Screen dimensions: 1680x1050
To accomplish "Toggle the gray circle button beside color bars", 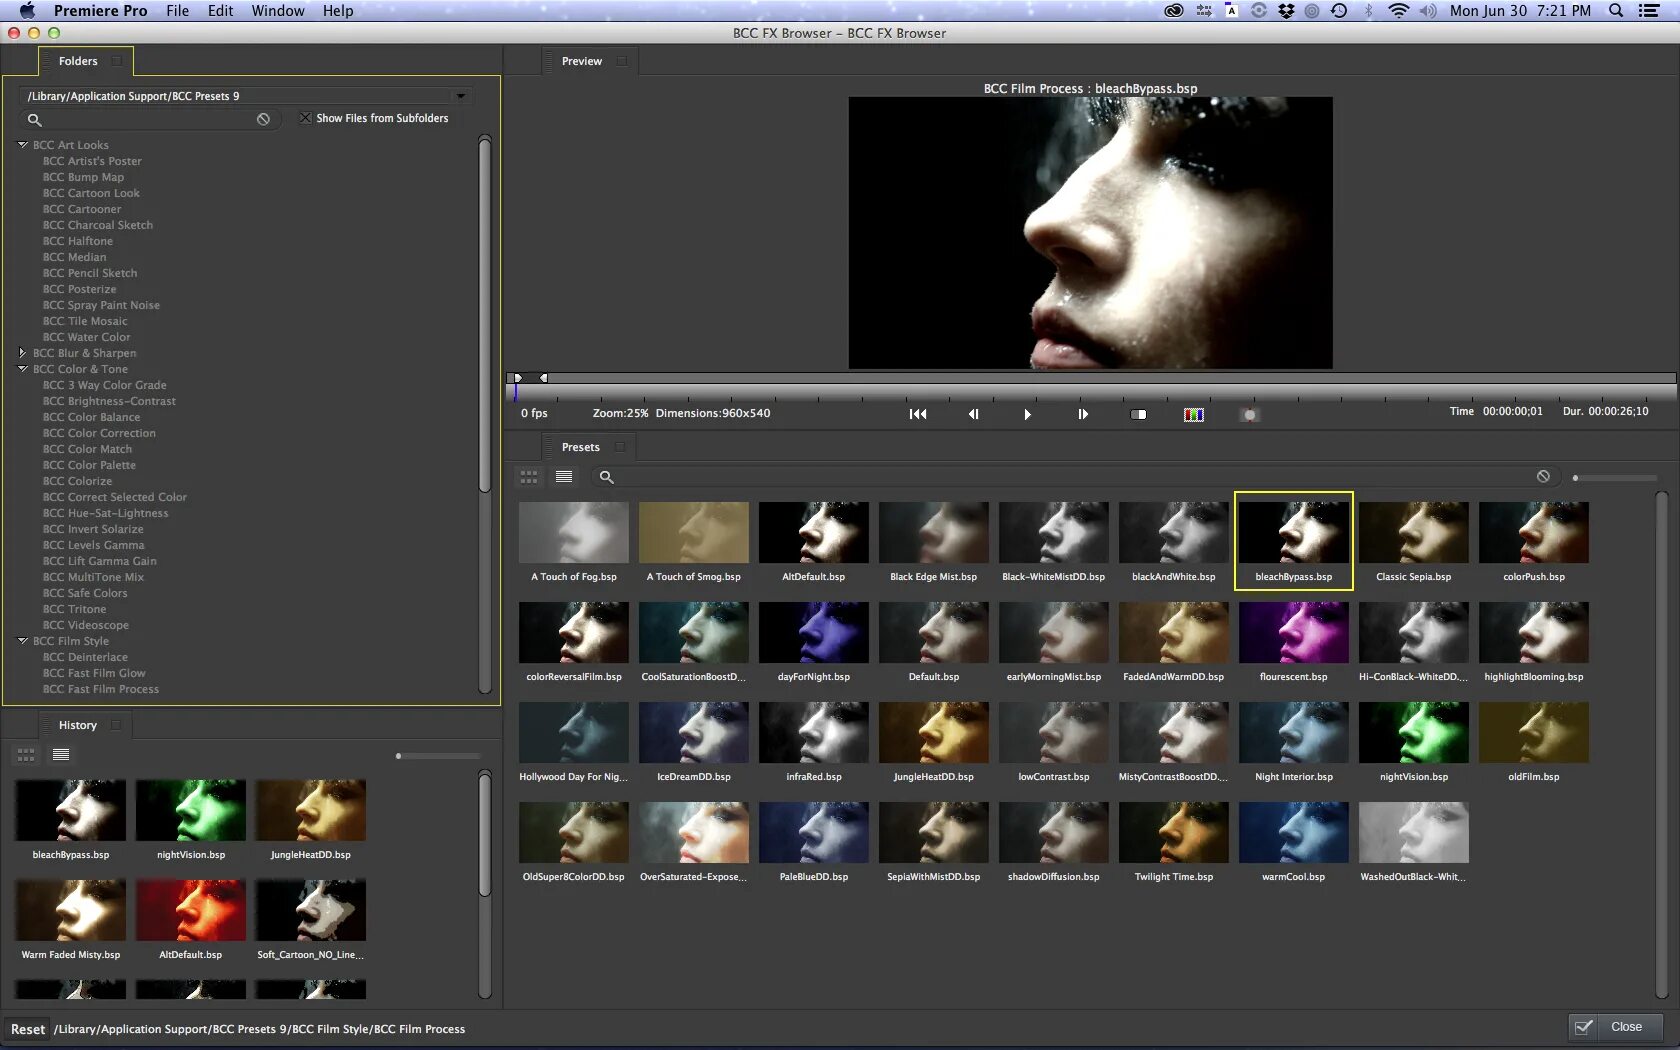I will 1249,414.
